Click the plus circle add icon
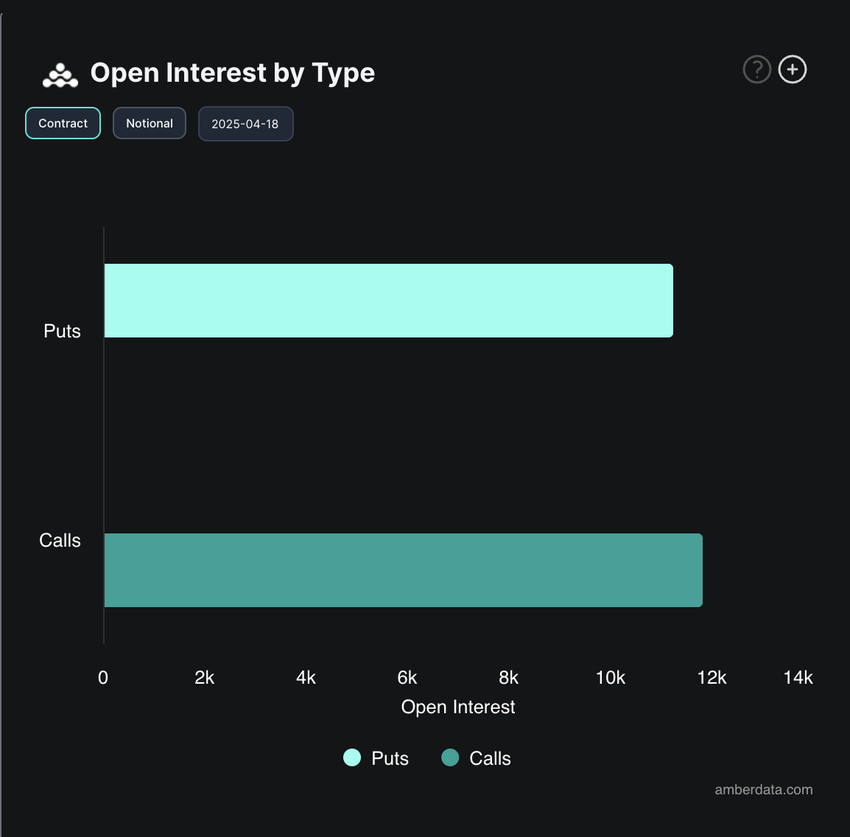Viewport: 850px width, 837px height. [x=793, y=69]
